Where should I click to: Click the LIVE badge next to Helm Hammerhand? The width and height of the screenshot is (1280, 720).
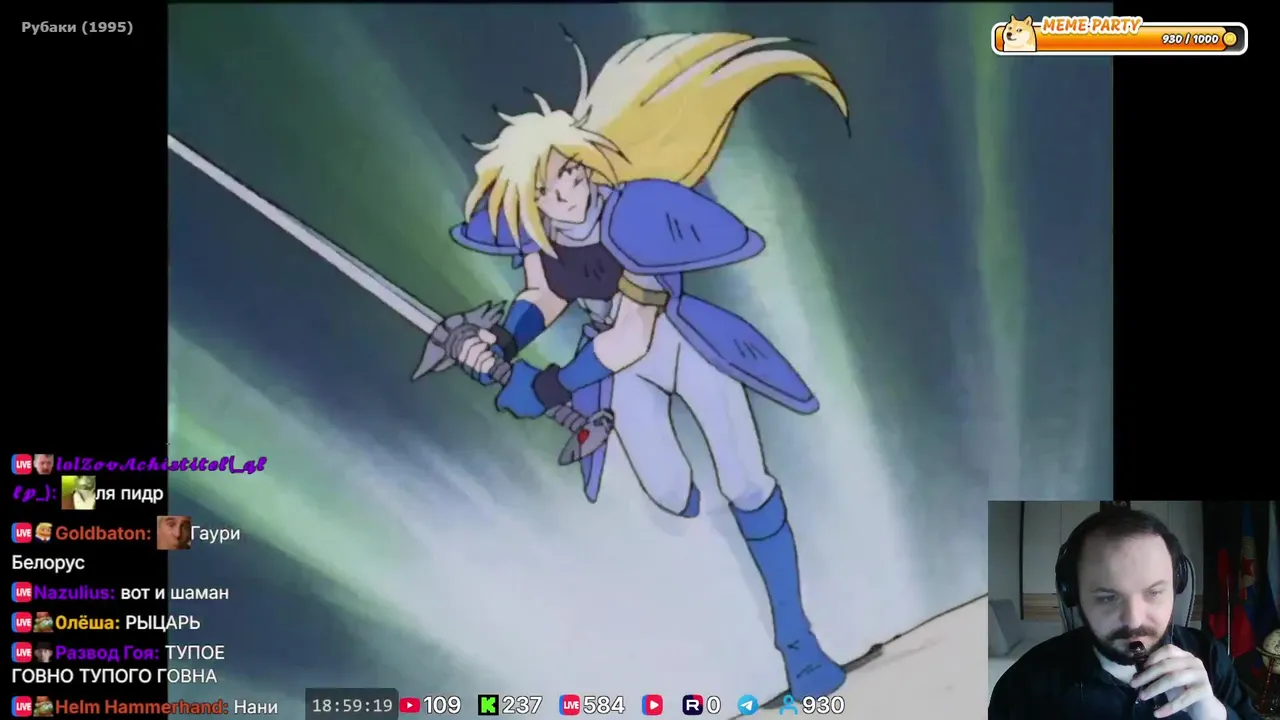click(22, 707)
